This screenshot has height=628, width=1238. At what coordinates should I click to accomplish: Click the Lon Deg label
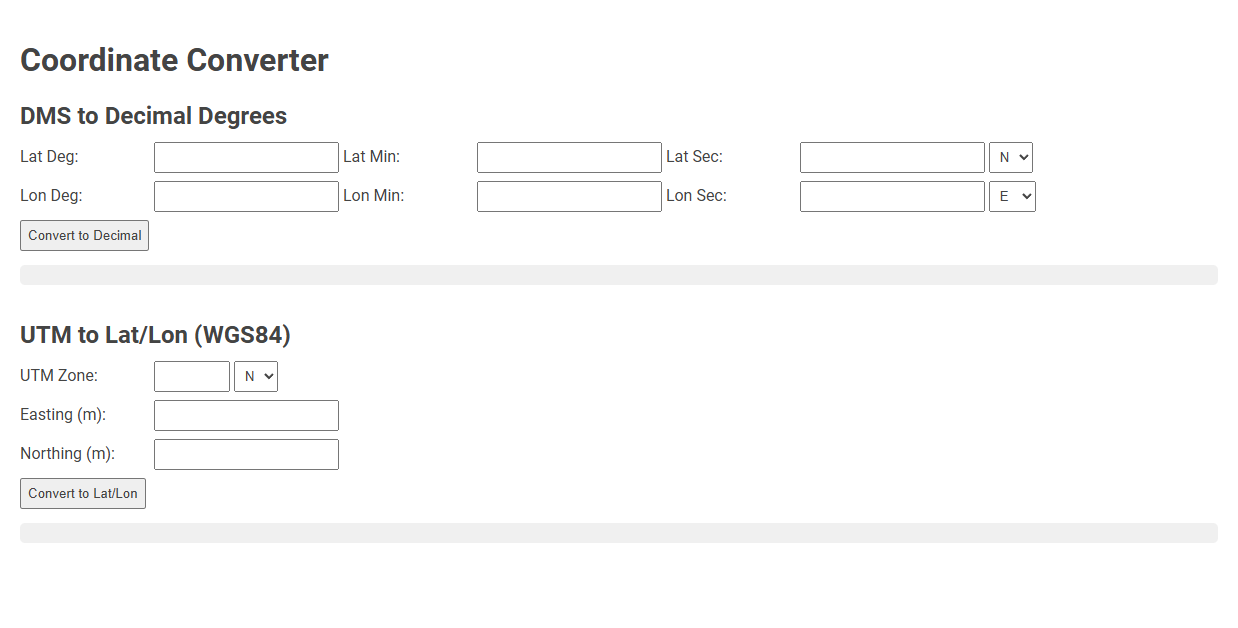49,196
